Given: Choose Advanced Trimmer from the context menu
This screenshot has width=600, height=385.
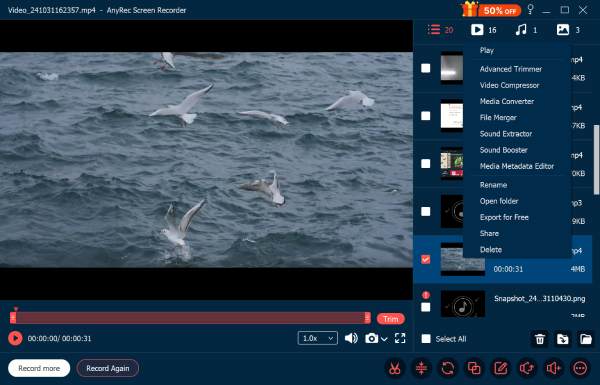Looking at the screenshot, I should pos(511,69).
